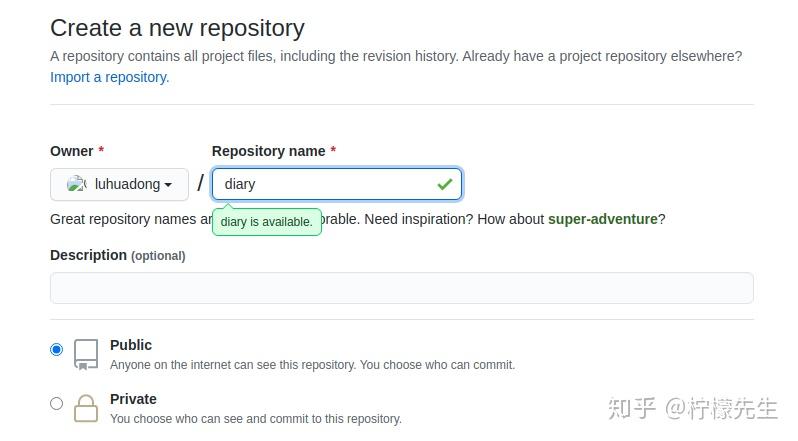Use the super-adventure name suggestion
Screen dimensions: 798x441
click(x=602, y=219)
